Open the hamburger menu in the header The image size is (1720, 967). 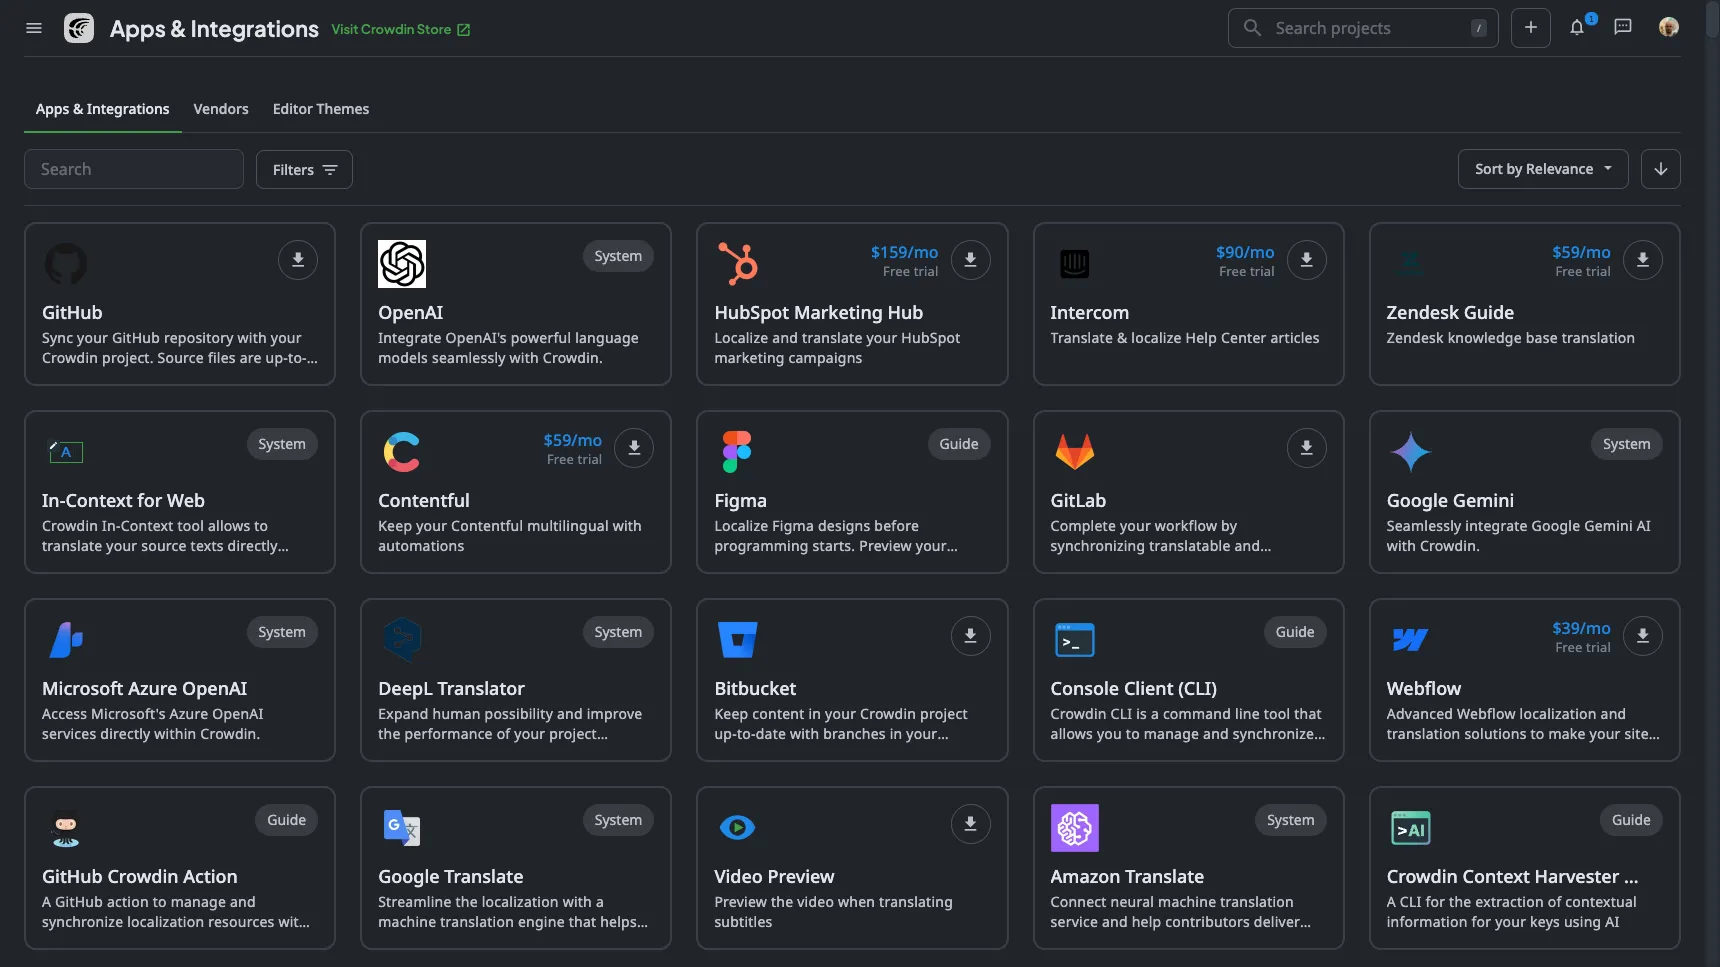pyautogui.click(x=34, y=28)
